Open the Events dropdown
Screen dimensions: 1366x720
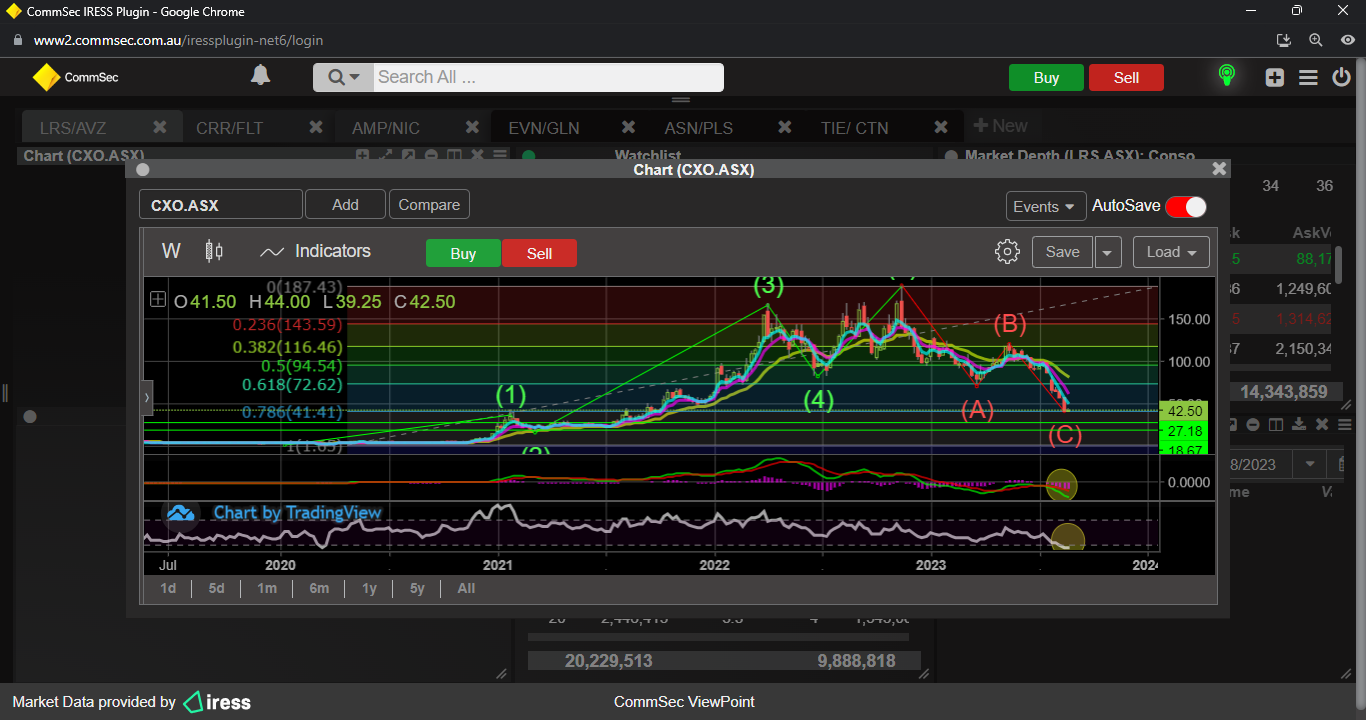tap(1046, 206)
